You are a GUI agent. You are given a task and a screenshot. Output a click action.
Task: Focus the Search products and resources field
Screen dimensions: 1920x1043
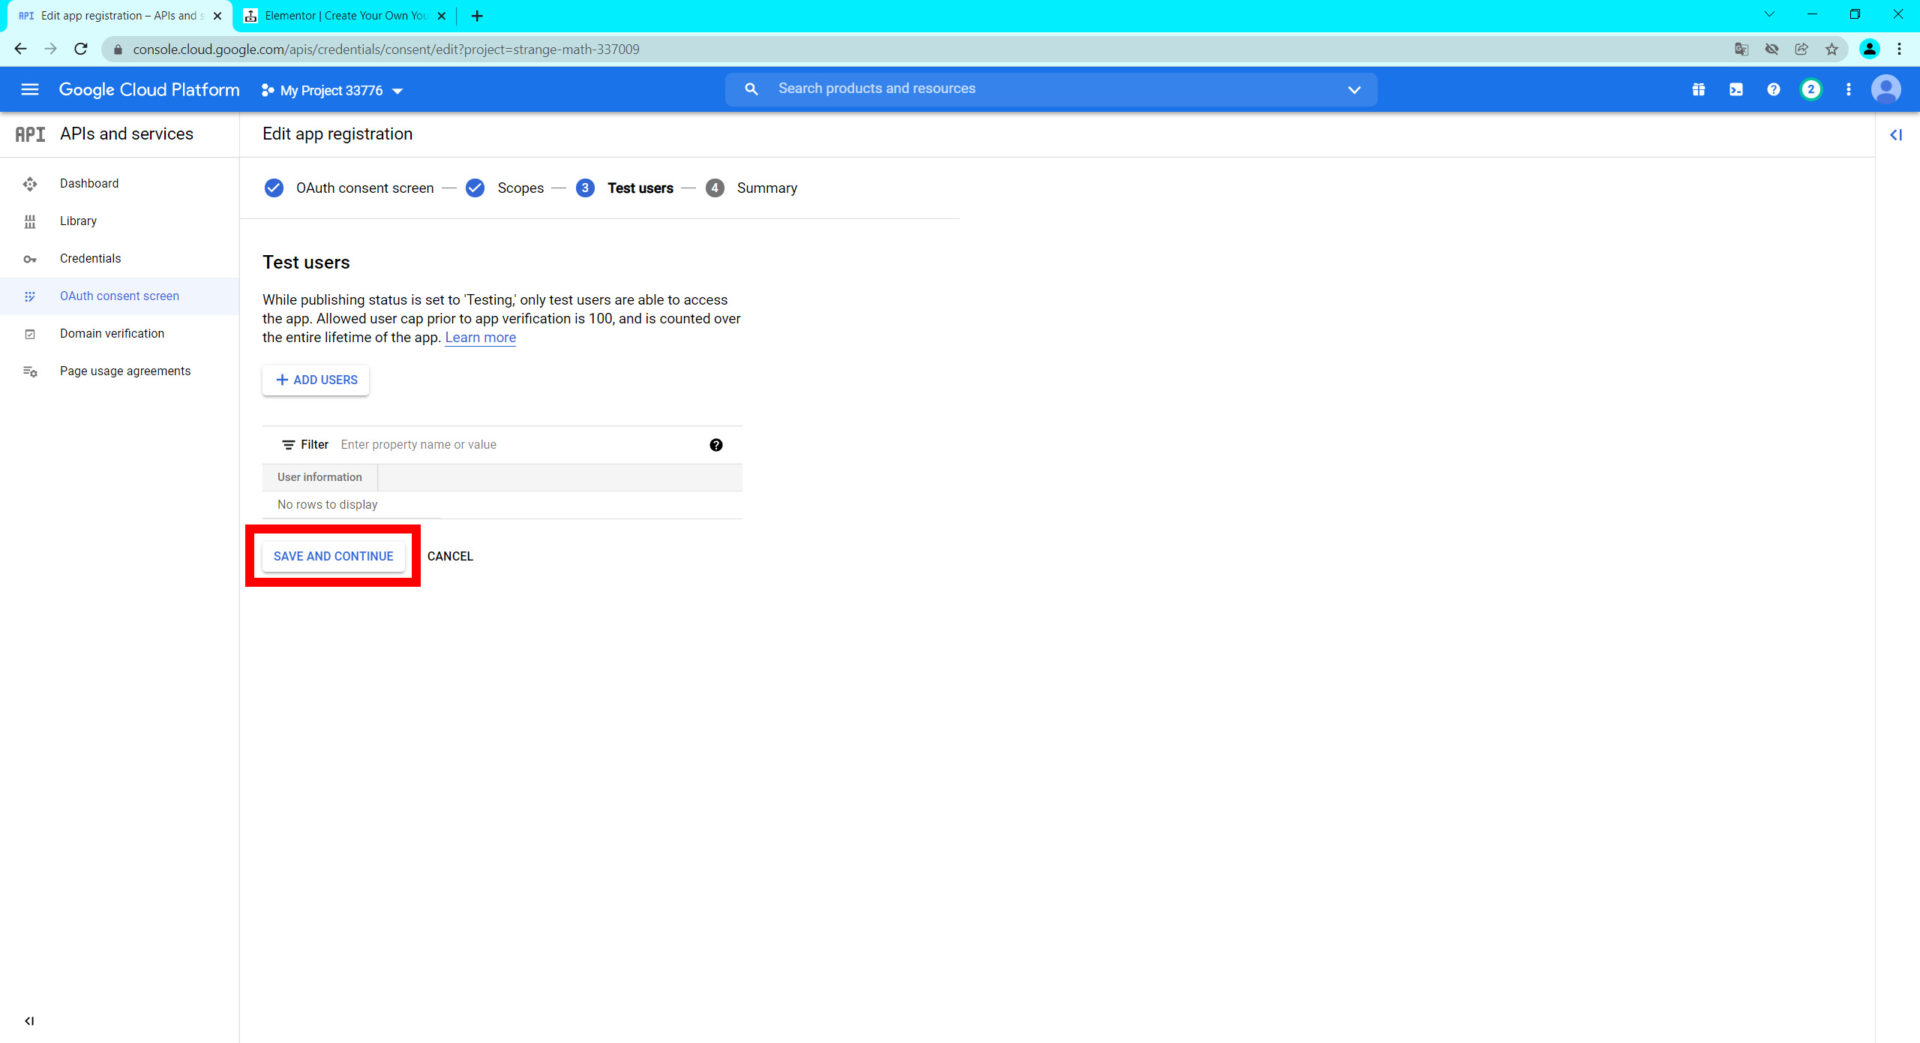tap(1050, 89)
